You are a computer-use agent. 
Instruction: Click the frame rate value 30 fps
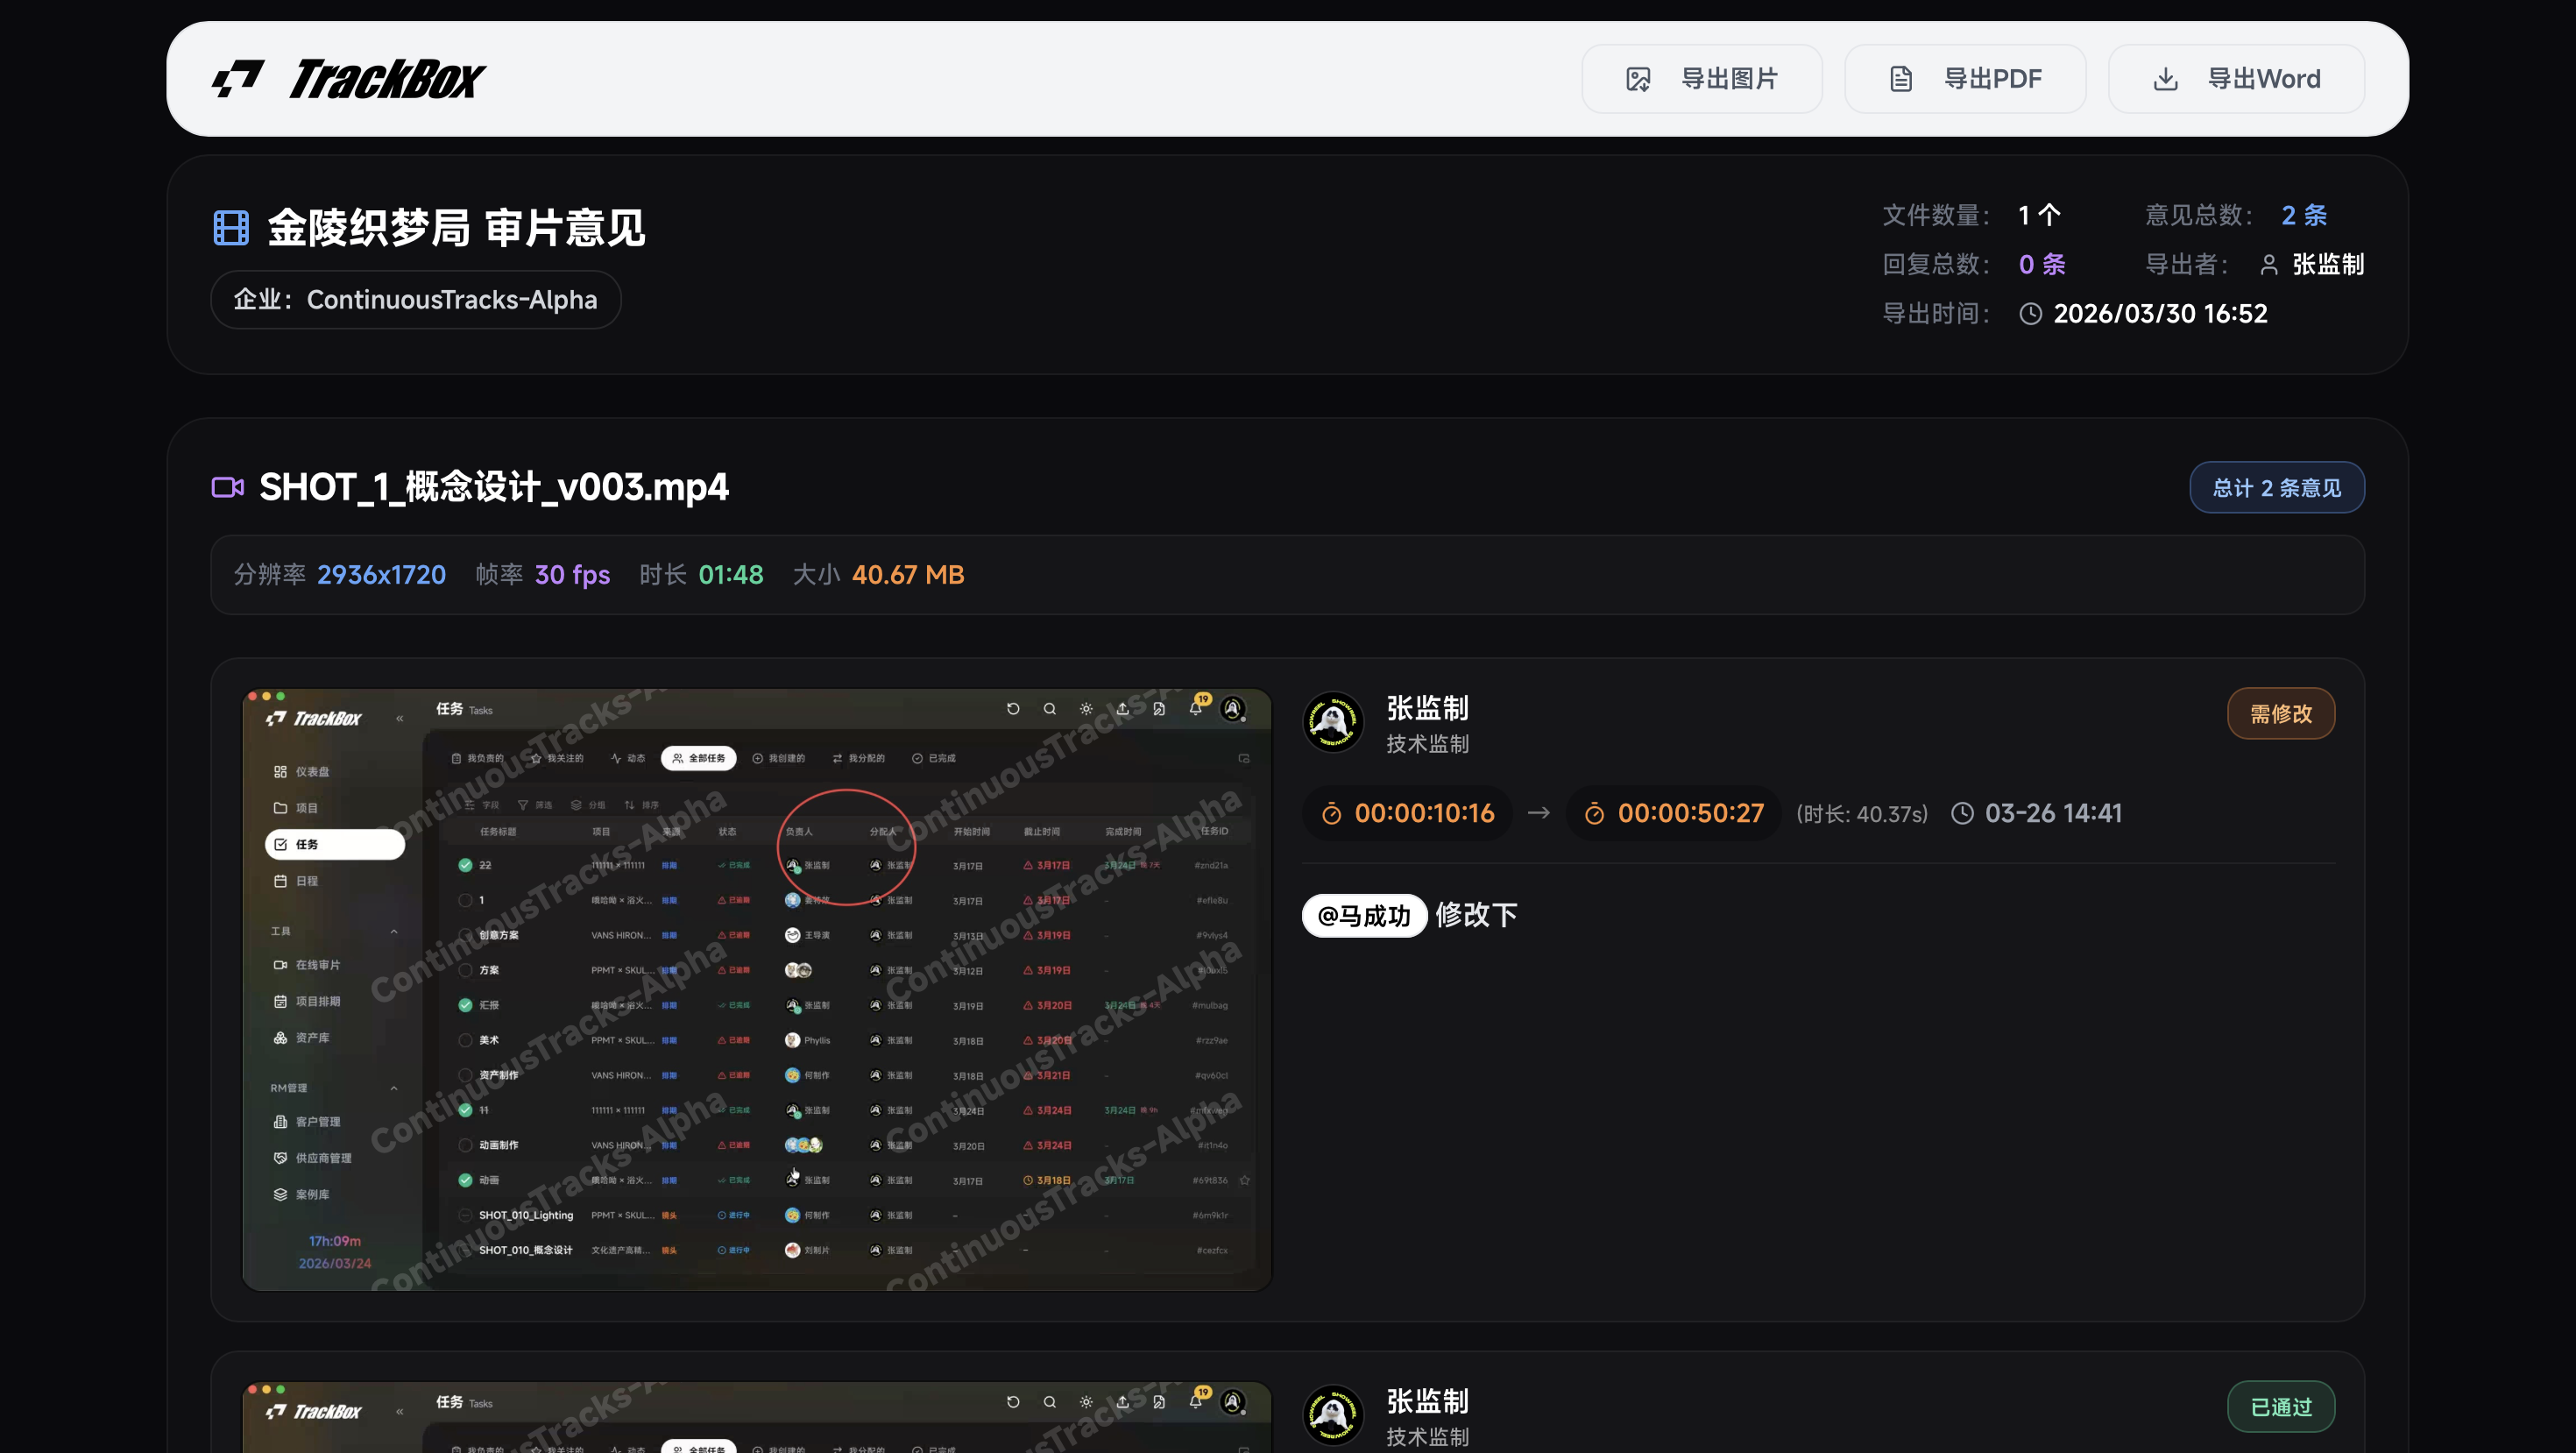tap(572, 575)
